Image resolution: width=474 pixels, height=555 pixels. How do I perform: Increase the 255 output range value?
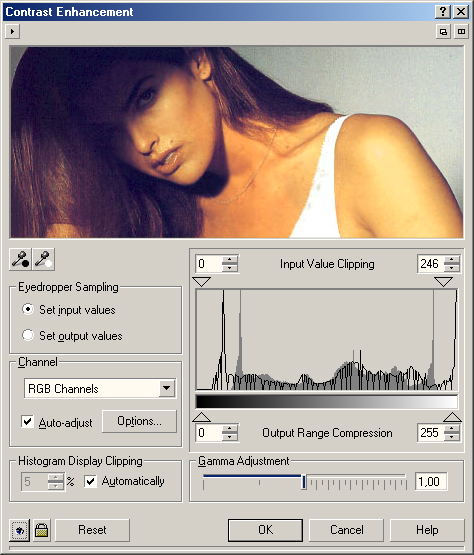pyautogui.click(x=452, y=428)
